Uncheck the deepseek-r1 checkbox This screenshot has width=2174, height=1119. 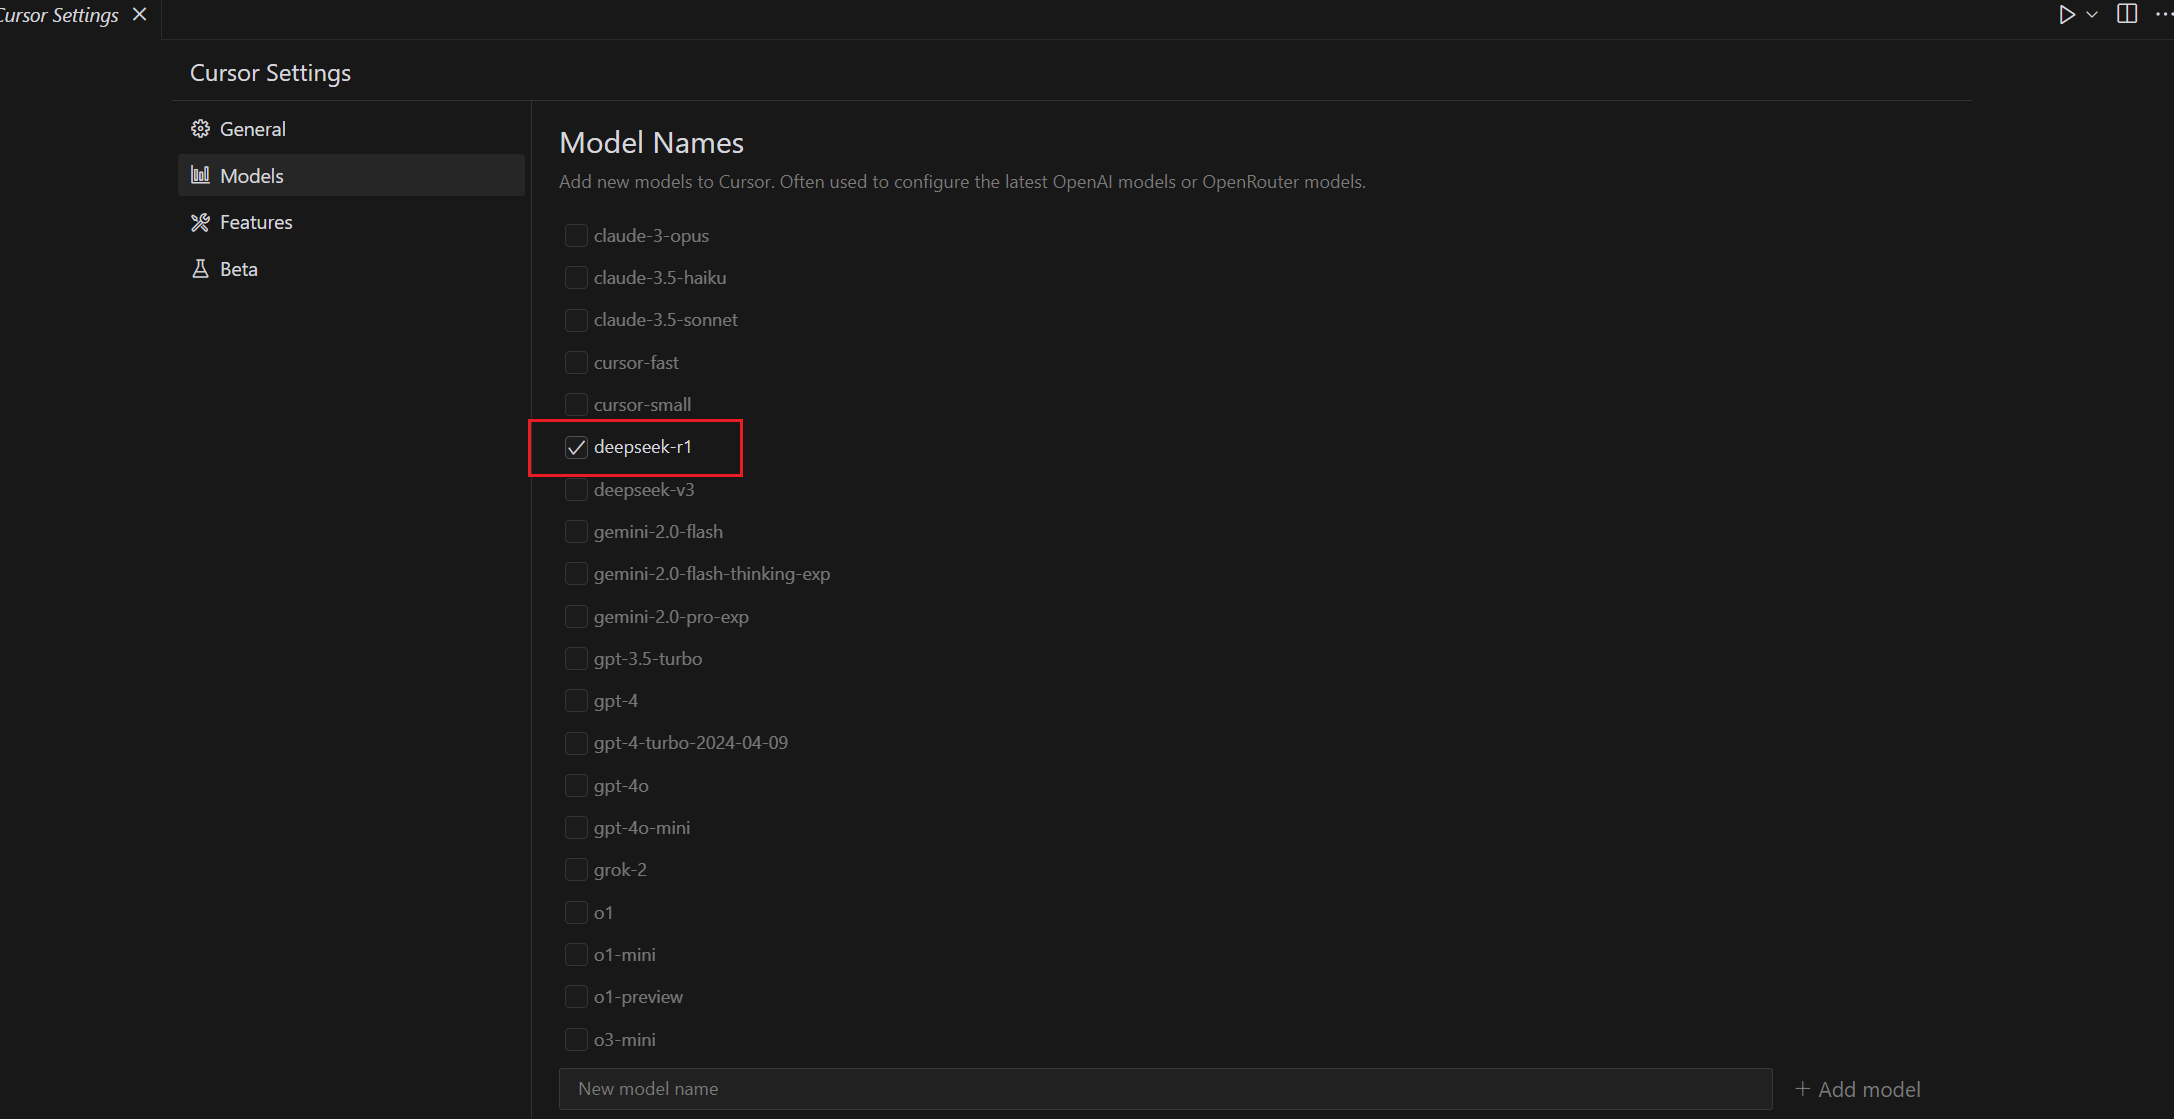(x=576, y=447)
